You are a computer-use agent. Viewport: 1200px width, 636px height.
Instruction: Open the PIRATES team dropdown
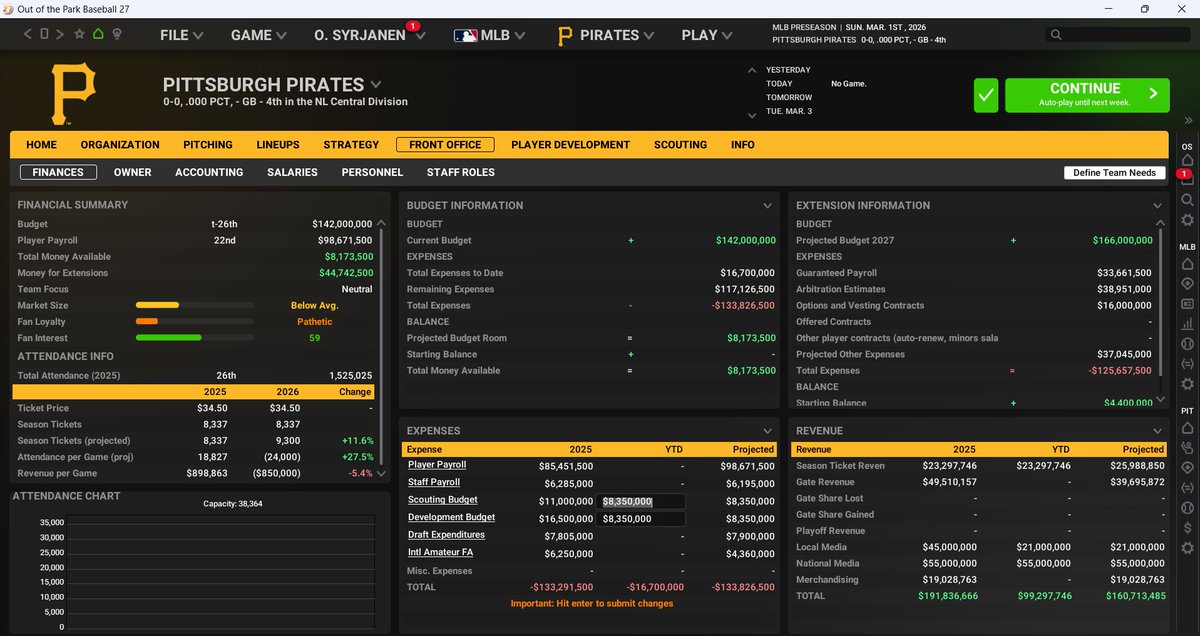pos(606,35)
